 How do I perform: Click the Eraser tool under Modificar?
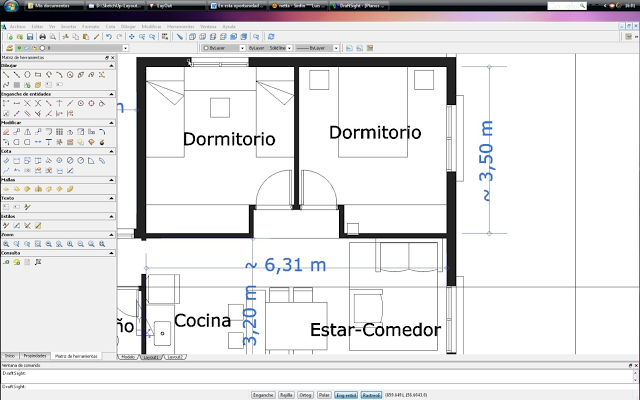[6, 131]
